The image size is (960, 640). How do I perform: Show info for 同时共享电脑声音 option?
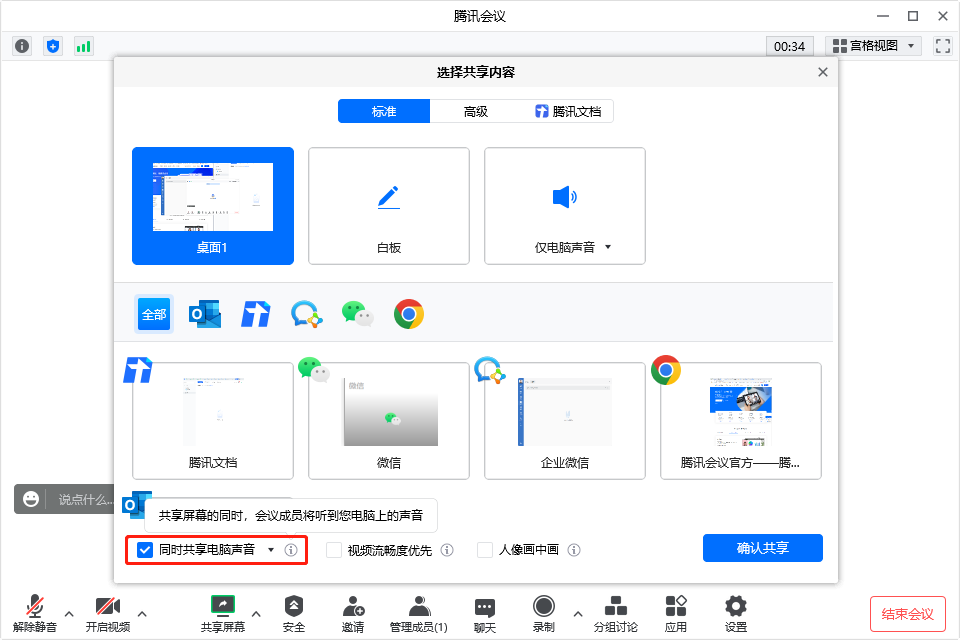tap(291, 550)
